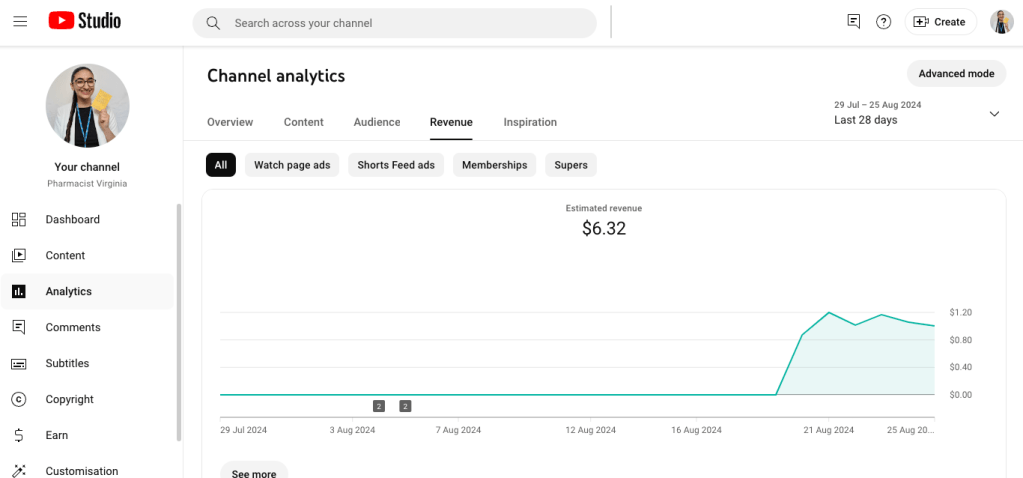Click the Customisation wand icon

click(x=19, y=471)
